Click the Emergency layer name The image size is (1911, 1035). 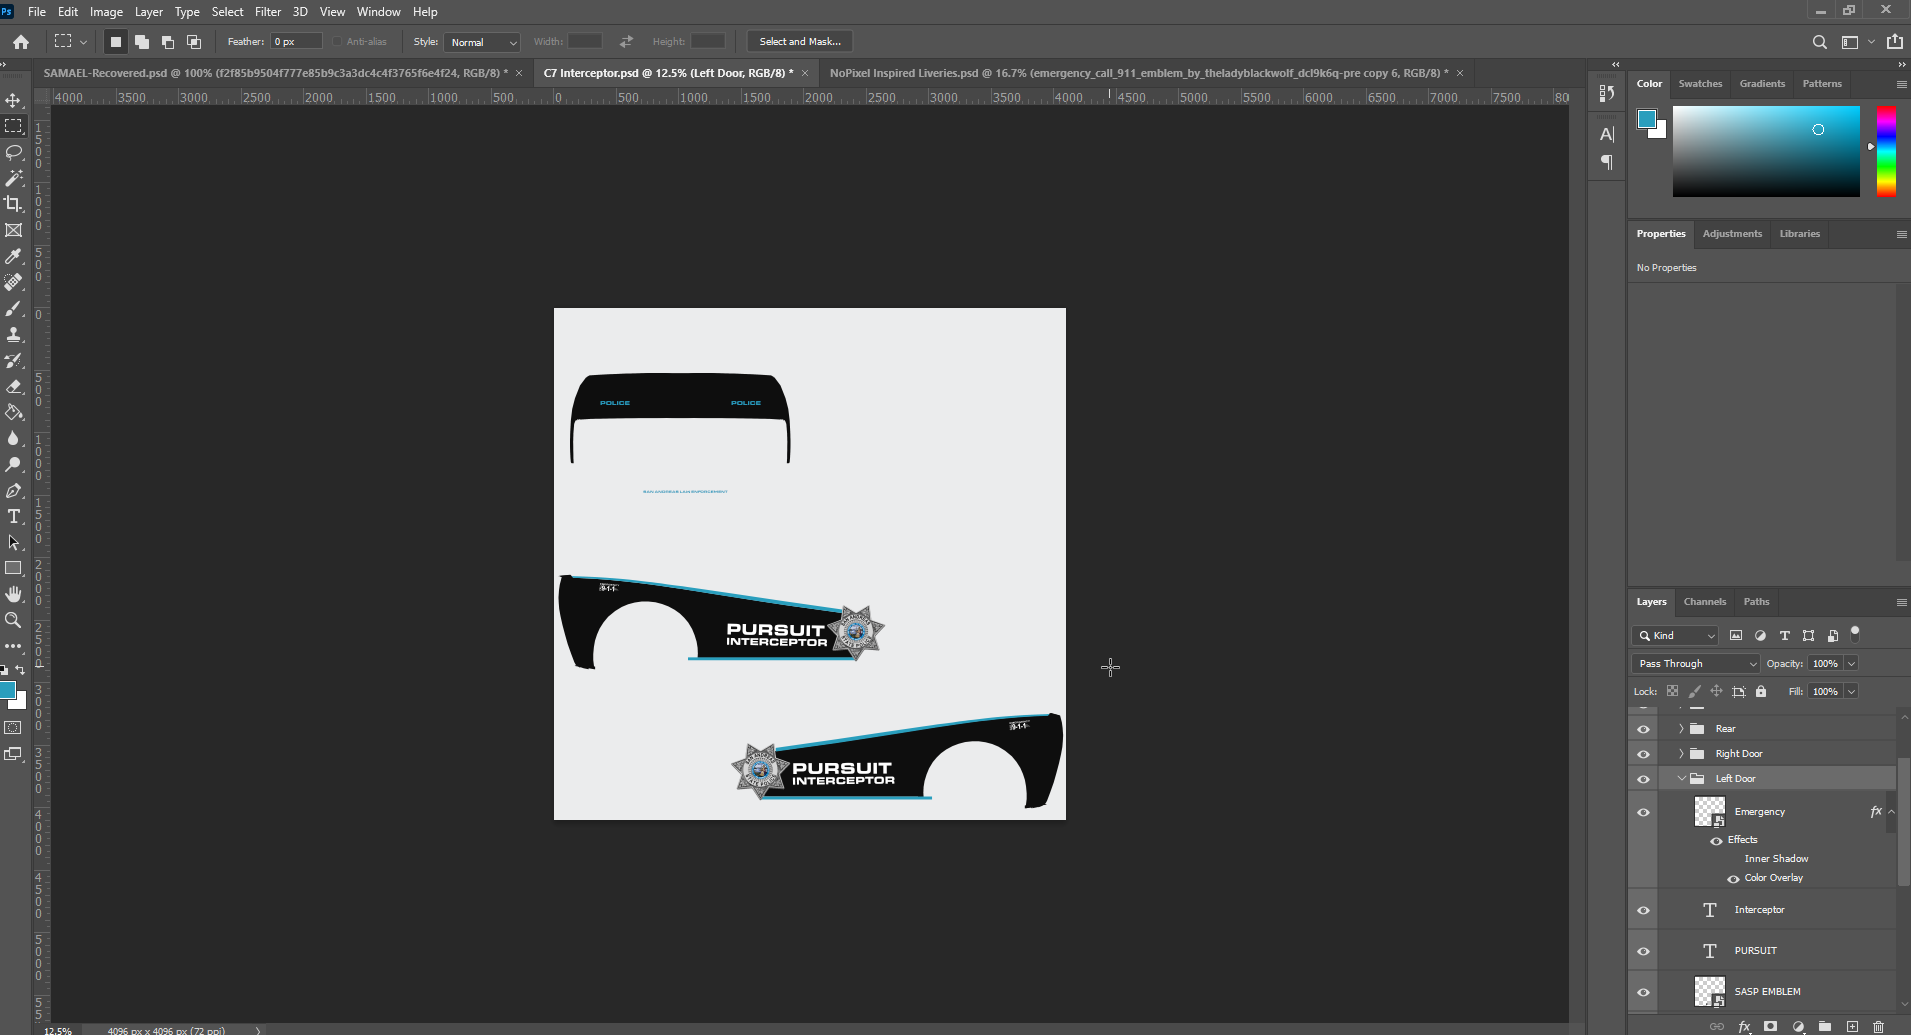pyautogui.click(x=1759, y=812)
